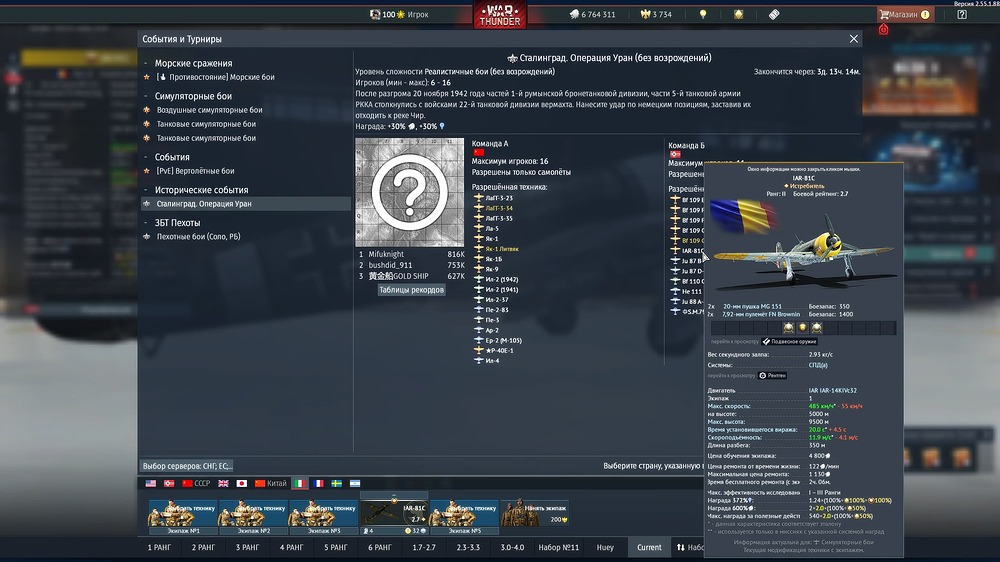Select Противостояние Морские бои event

(x=215, y=77)
